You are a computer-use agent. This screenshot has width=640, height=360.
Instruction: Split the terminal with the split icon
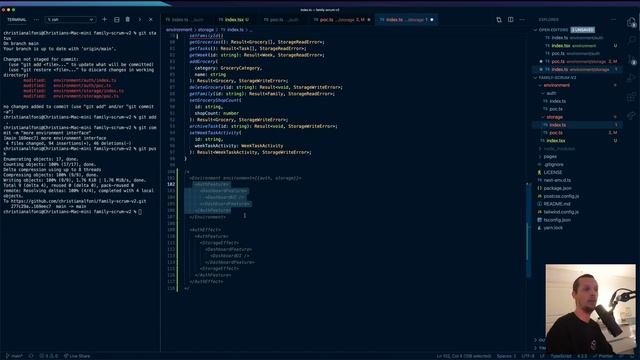[x=117, y=19]
